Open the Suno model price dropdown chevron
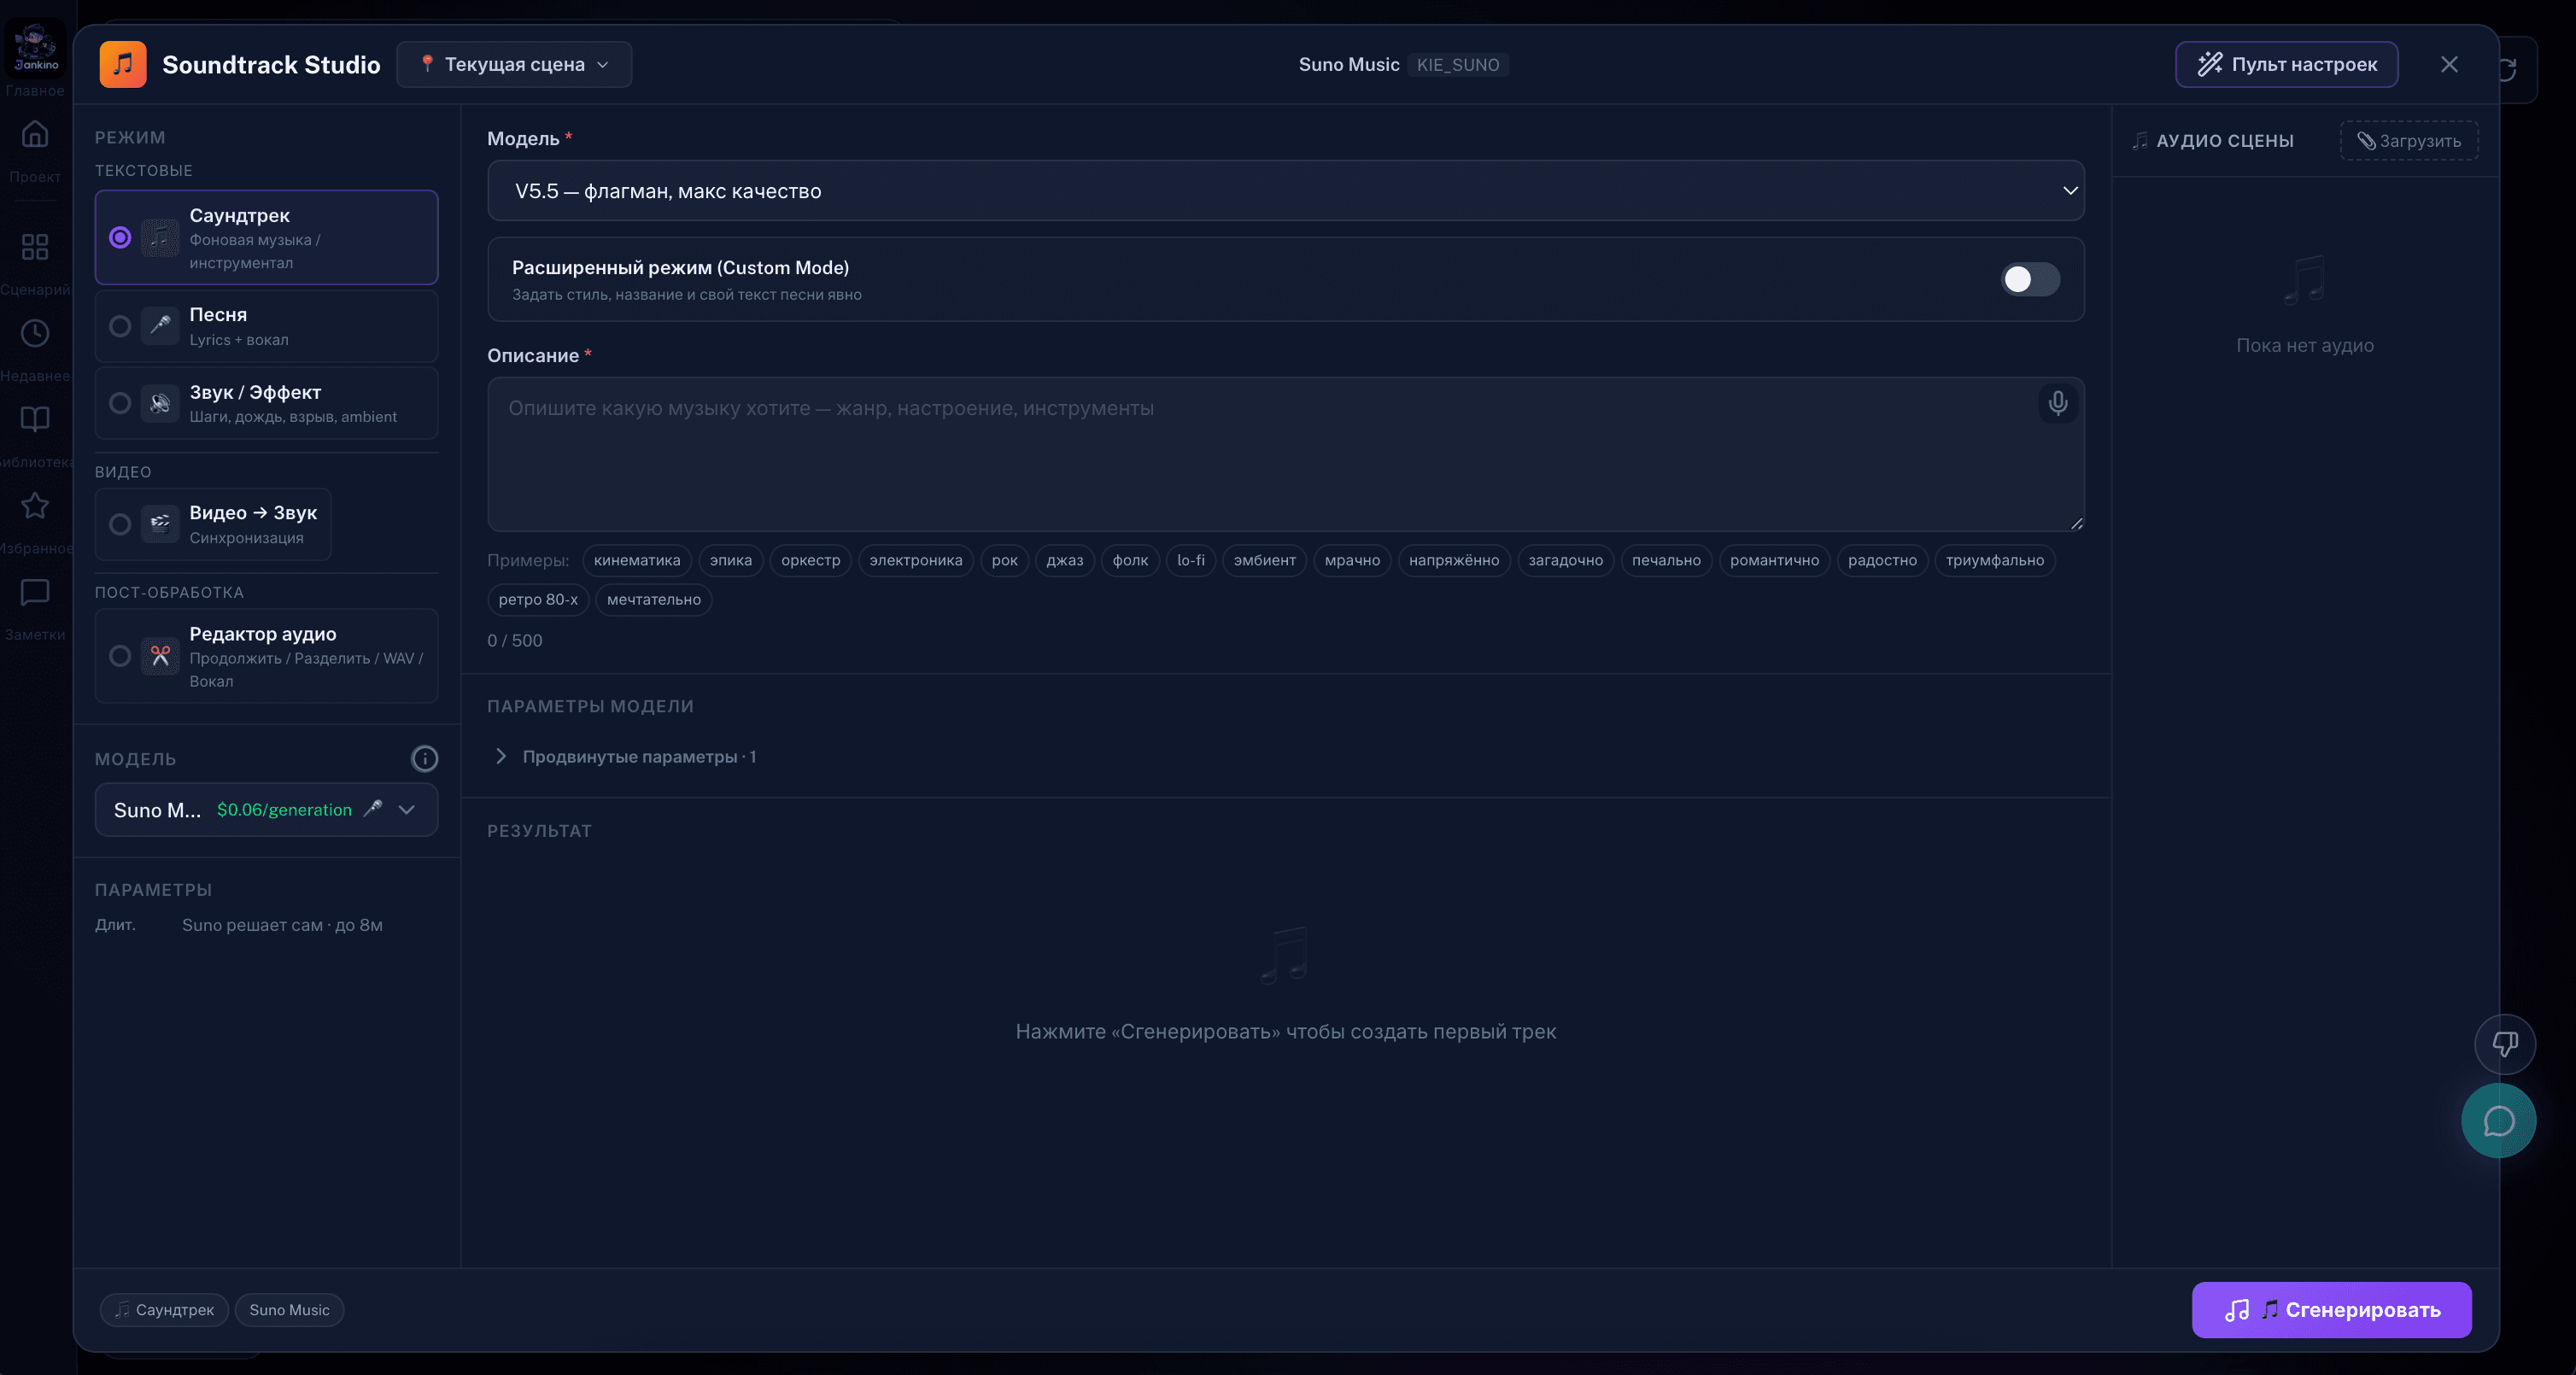 click(407, 810)
